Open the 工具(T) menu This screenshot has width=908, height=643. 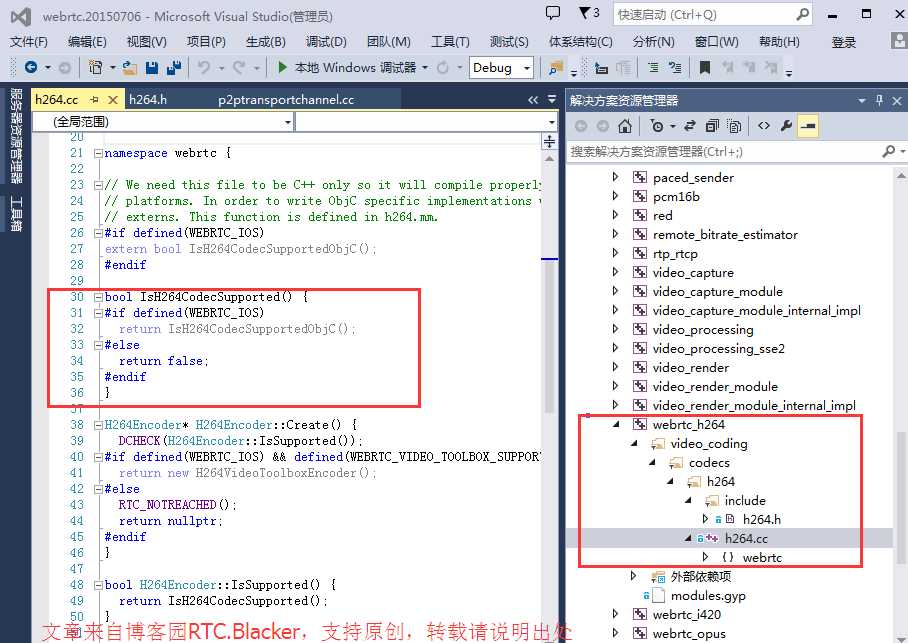point(450,42)
